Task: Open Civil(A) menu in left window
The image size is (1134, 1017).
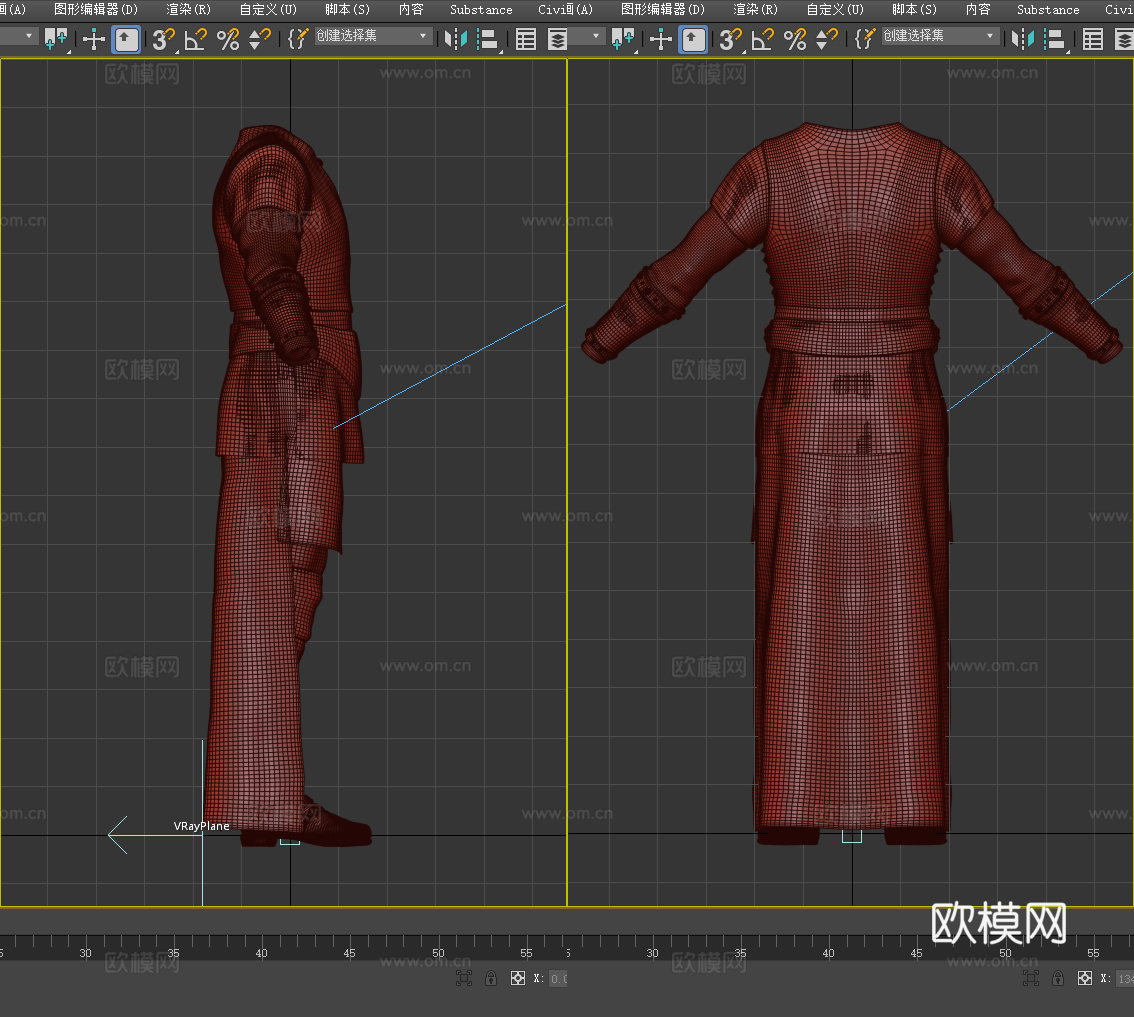Action: 565,9
